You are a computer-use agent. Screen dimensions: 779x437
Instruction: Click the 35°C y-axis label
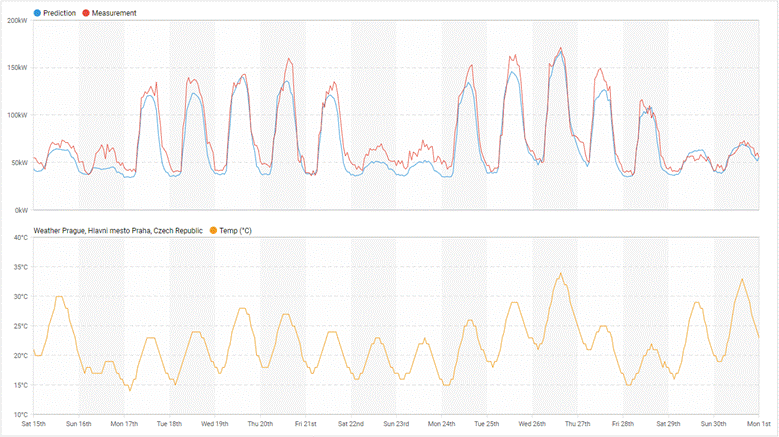pos(21,267)
